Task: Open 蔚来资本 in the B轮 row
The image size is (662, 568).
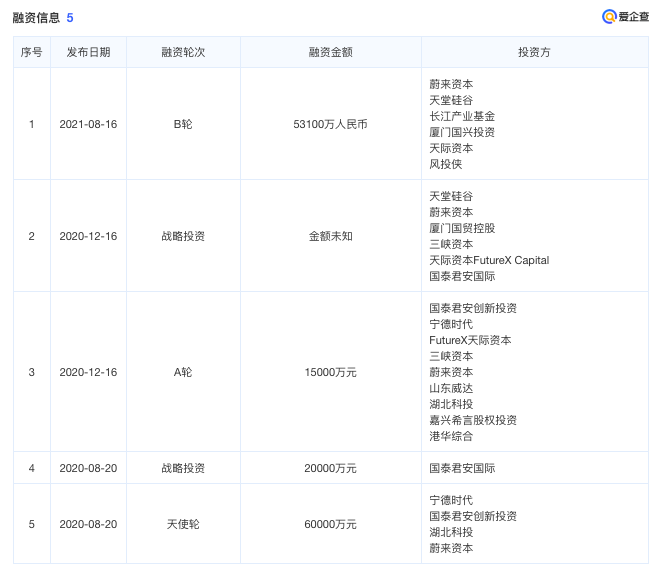Action: pos(451,84)
